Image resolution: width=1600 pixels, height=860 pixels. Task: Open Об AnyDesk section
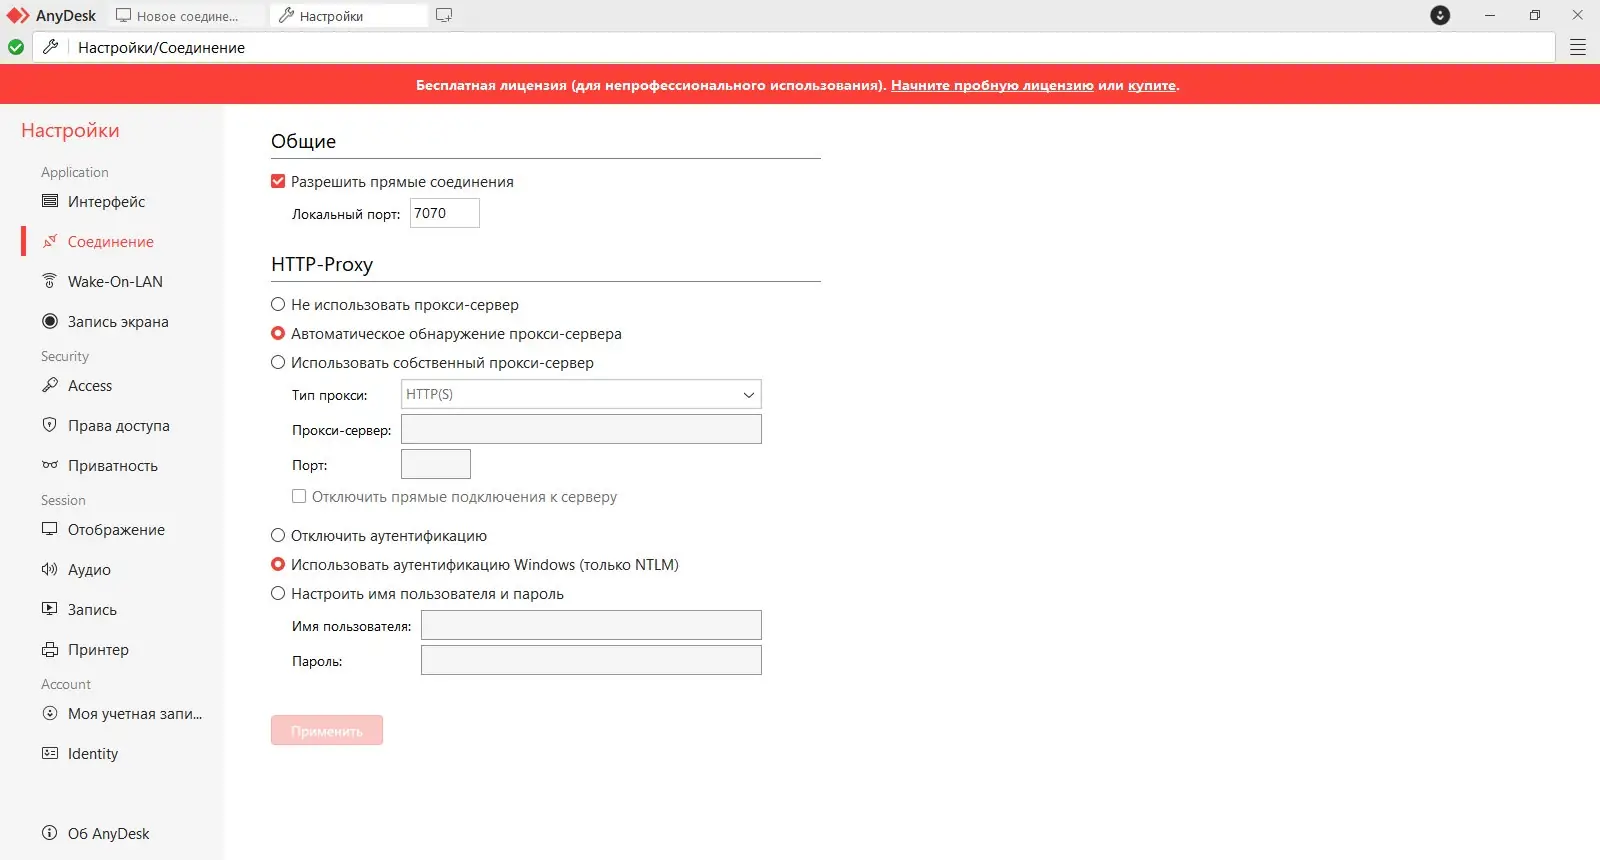(x=108, y=833)
